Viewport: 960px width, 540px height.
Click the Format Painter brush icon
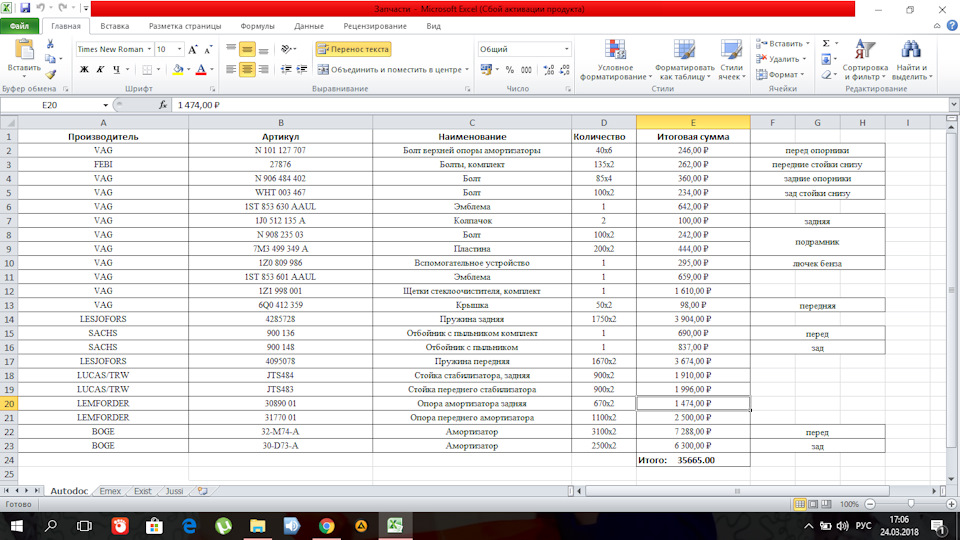[x=50, y=75]
